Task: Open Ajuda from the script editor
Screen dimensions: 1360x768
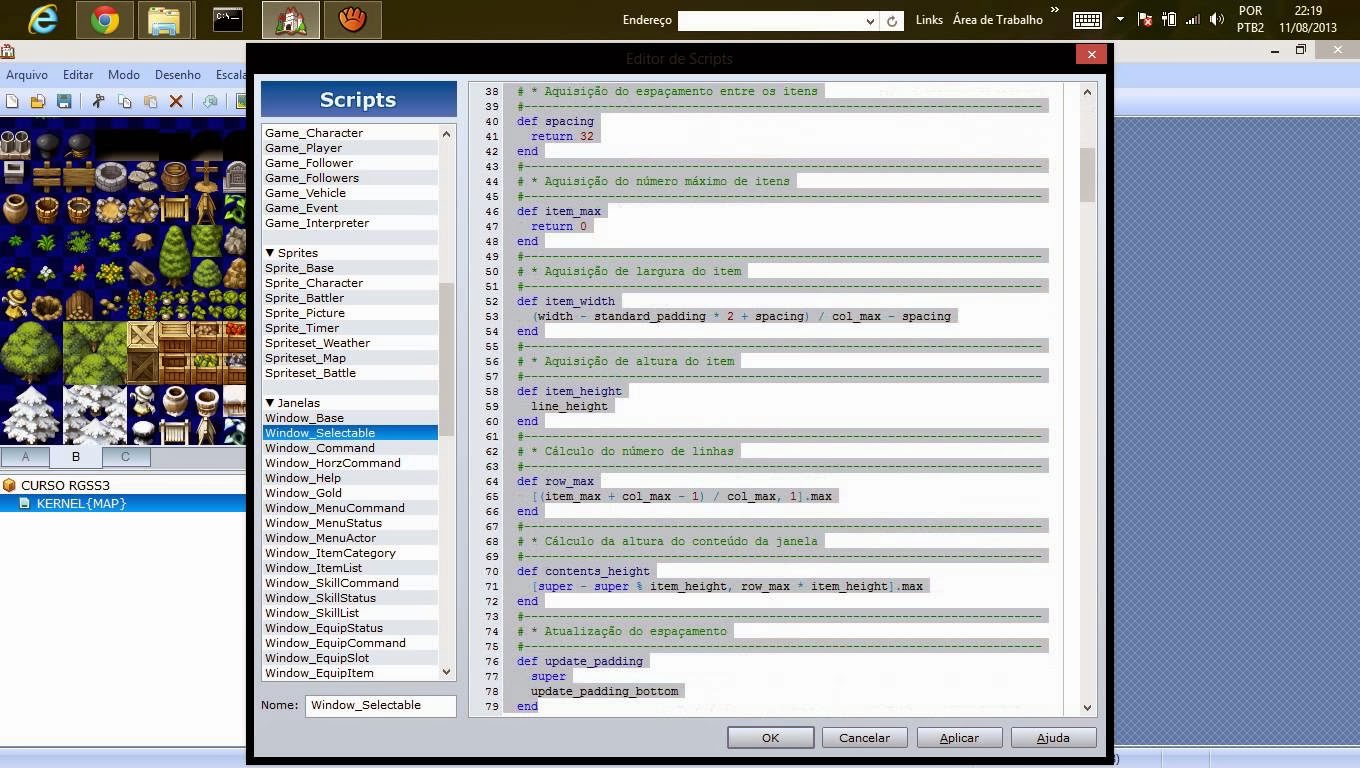Action: point(1052,737)
